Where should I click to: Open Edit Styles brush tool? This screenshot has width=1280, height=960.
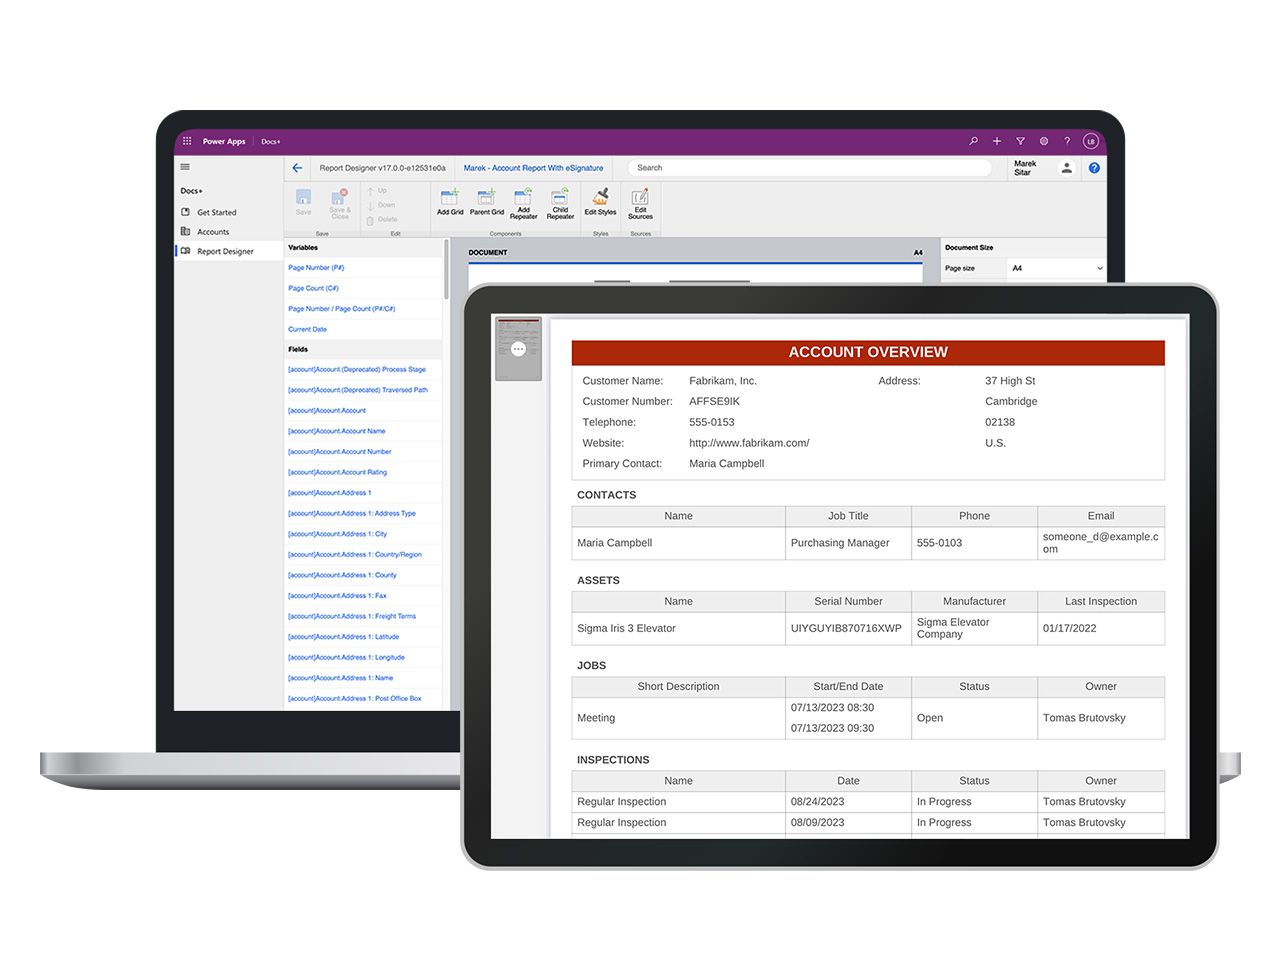click(600, 202)
